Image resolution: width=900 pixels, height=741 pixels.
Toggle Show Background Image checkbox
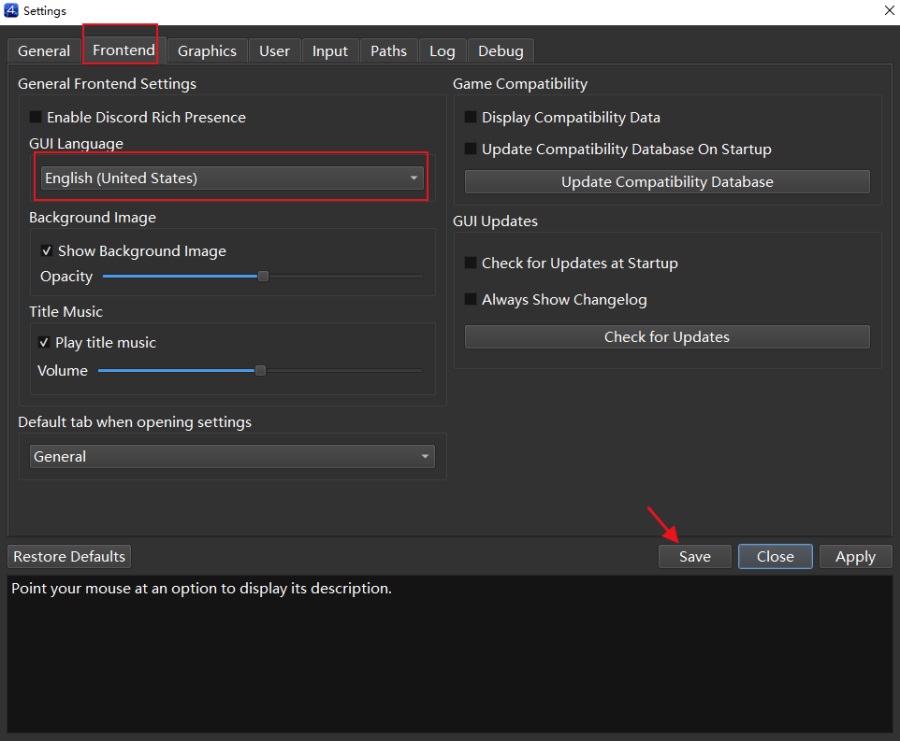click(x=46, y=251)
